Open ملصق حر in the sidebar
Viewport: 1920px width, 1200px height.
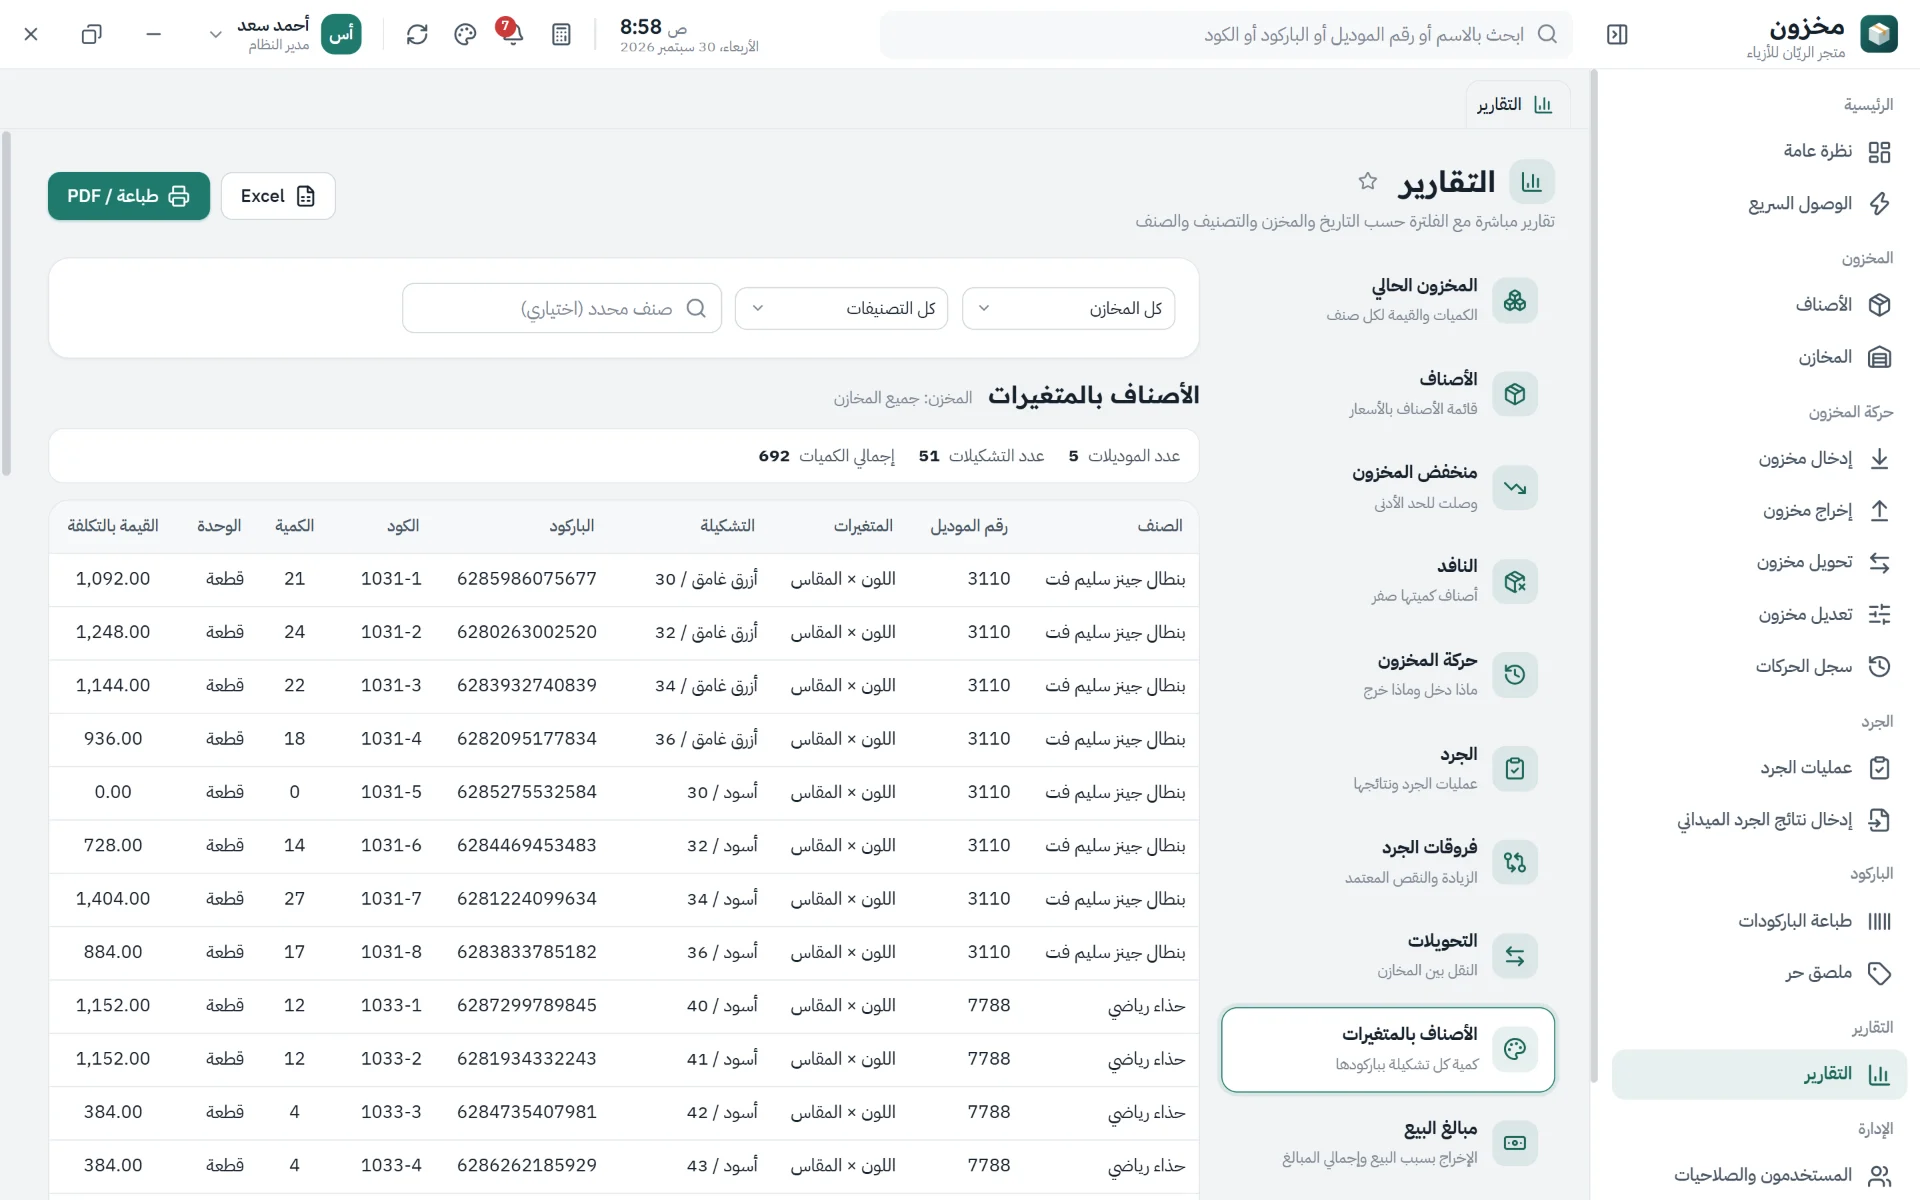(x=1760, y=973)
